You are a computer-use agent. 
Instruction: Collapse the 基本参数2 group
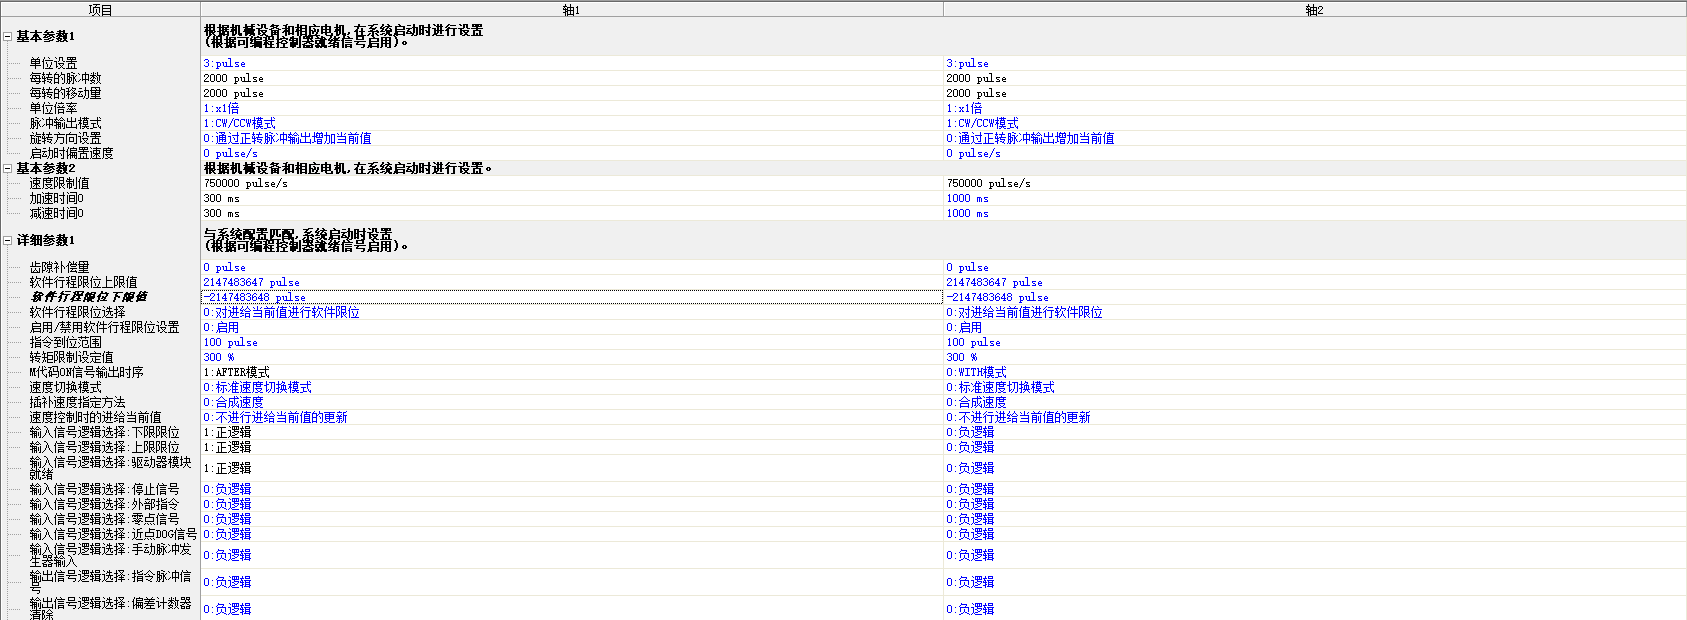pos(8,168)
